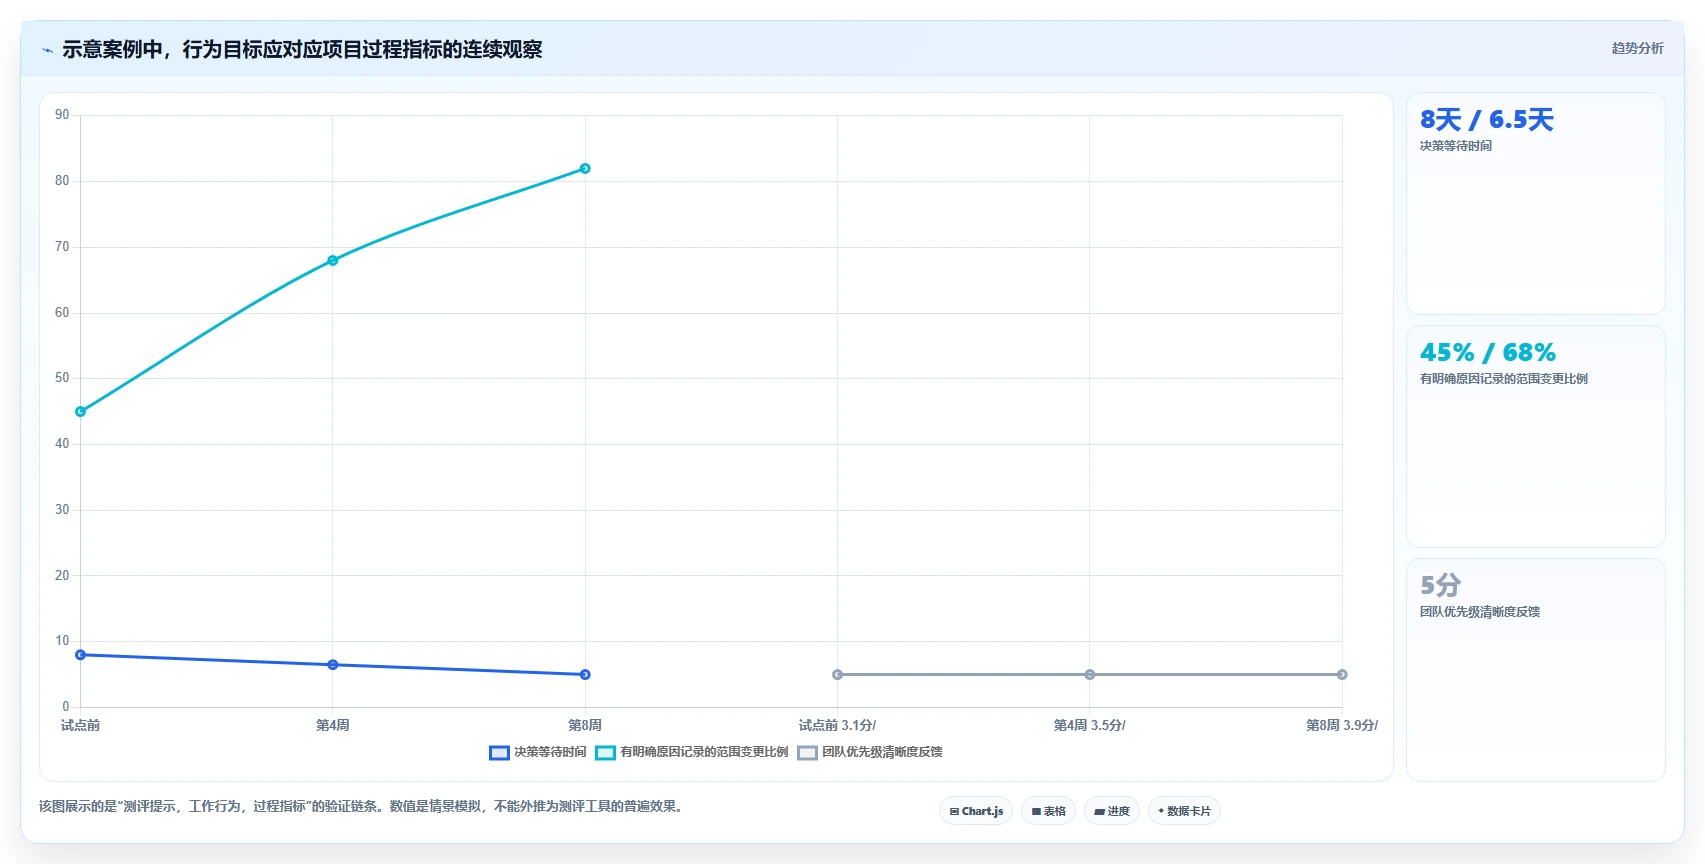Open the 趋势分析 label in the header
The image size is (1705, 864).
1637,48
